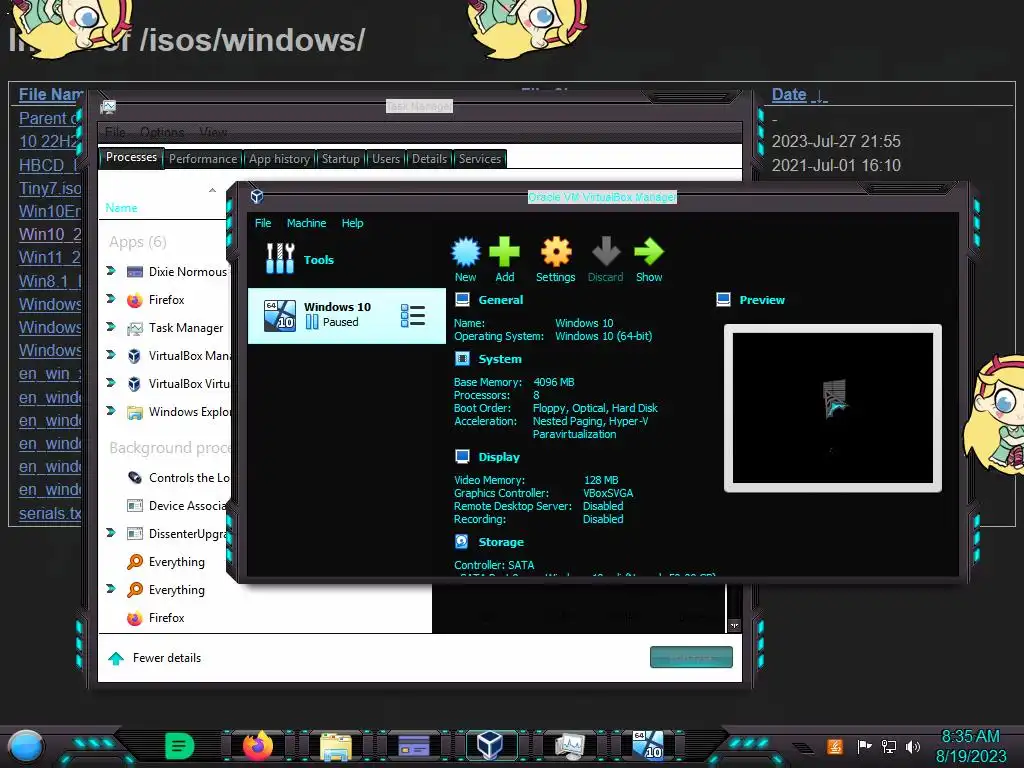Open VirtualBox Machine menu
The image size is (1024, 768).
pos(306,223)
